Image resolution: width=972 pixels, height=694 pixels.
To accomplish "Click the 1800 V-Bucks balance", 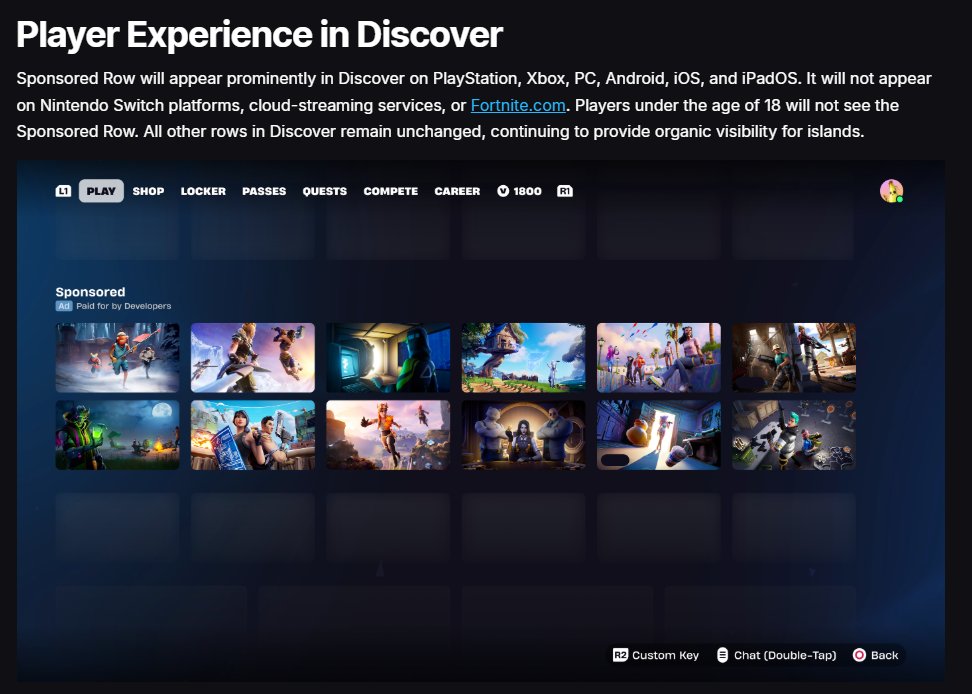I will 528,191.
